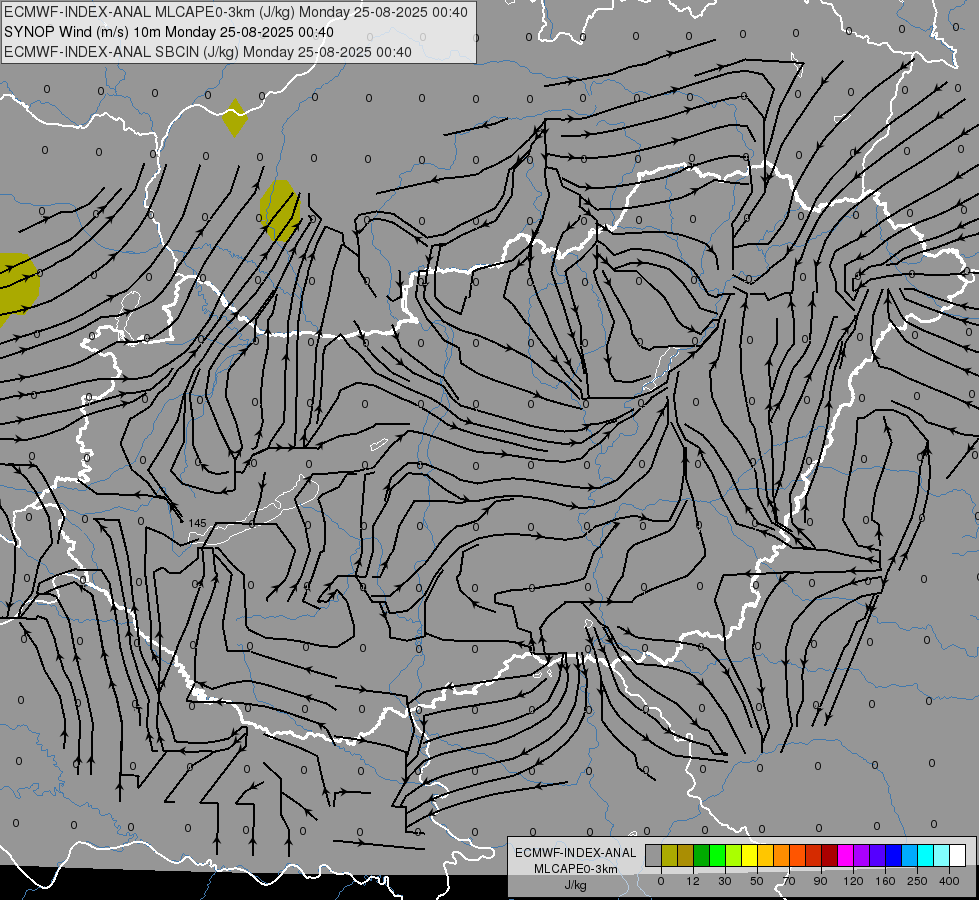Select the dark red legend swatch
Screen dimensions: 979x900
[x=830, y=855]
